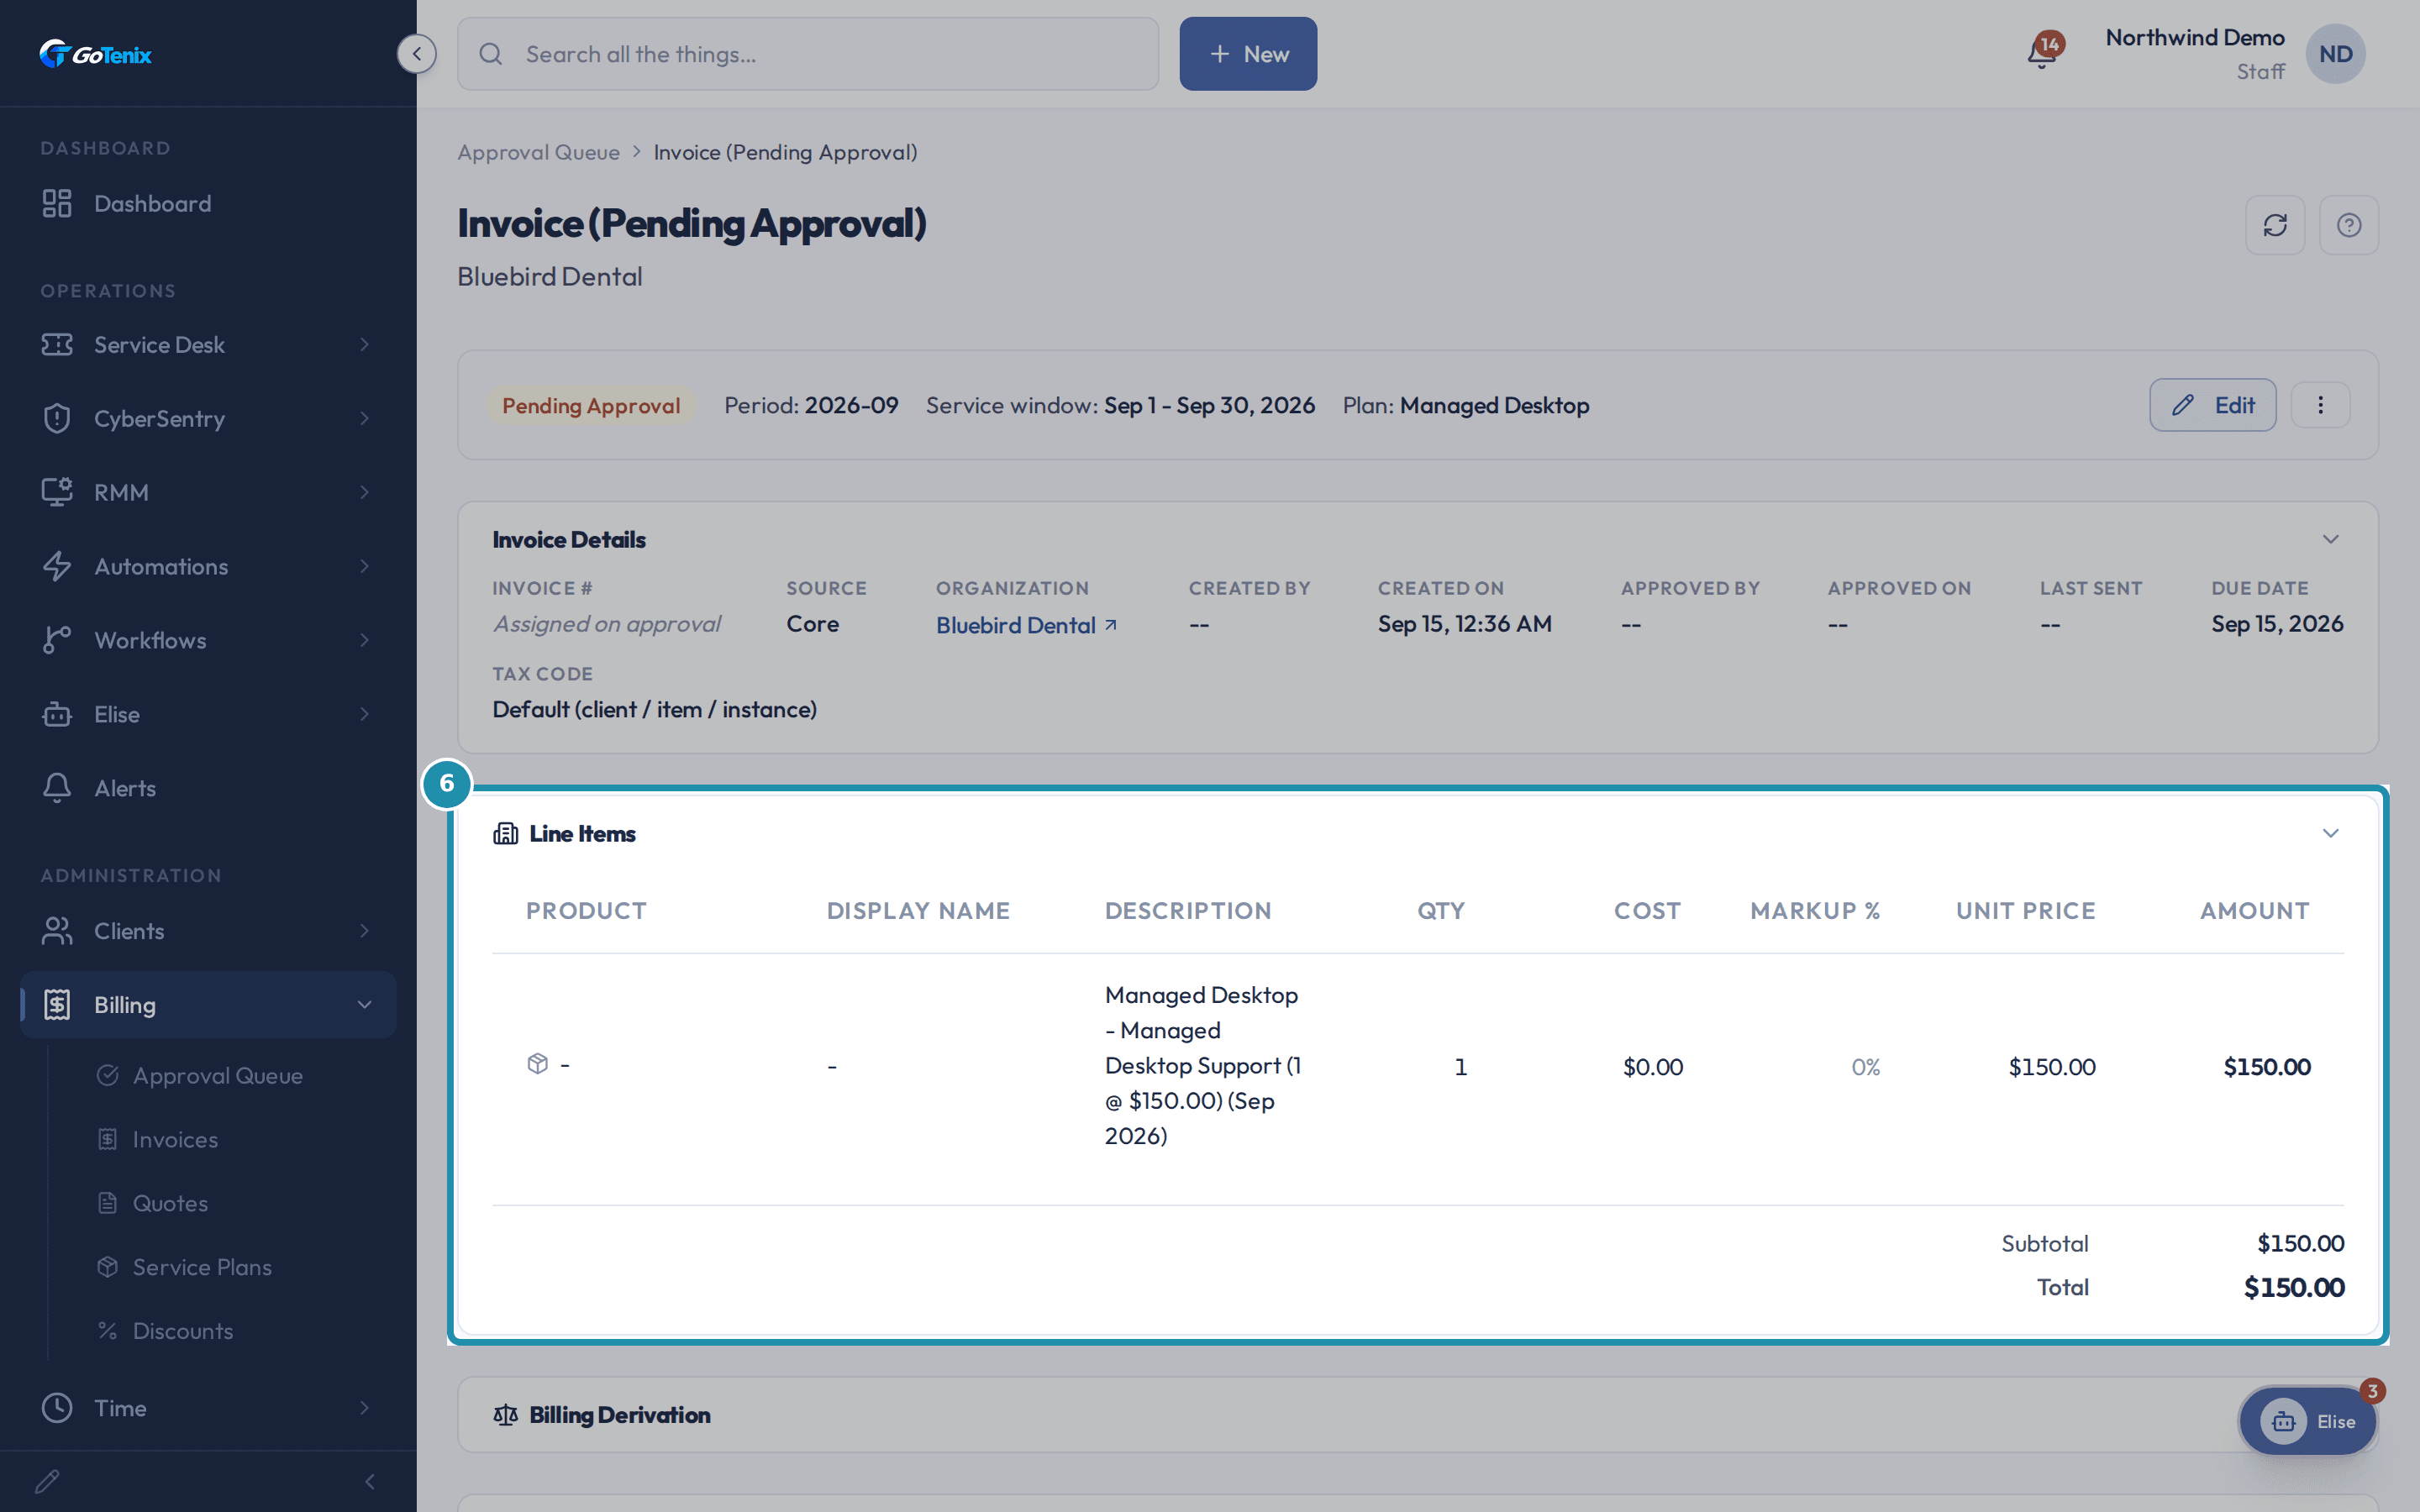
Task: Click the pencil icon at sidebar bottom
Action: pos(48,1481)
